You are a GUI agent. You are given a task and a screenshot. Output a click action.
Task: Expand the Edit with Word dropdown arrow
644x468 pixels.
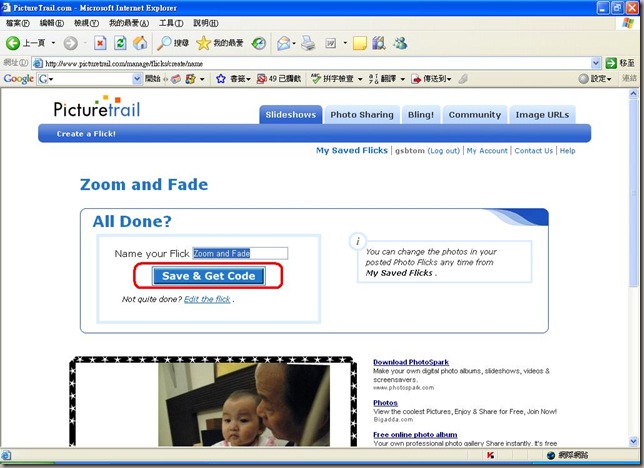[x=345, y=43]
